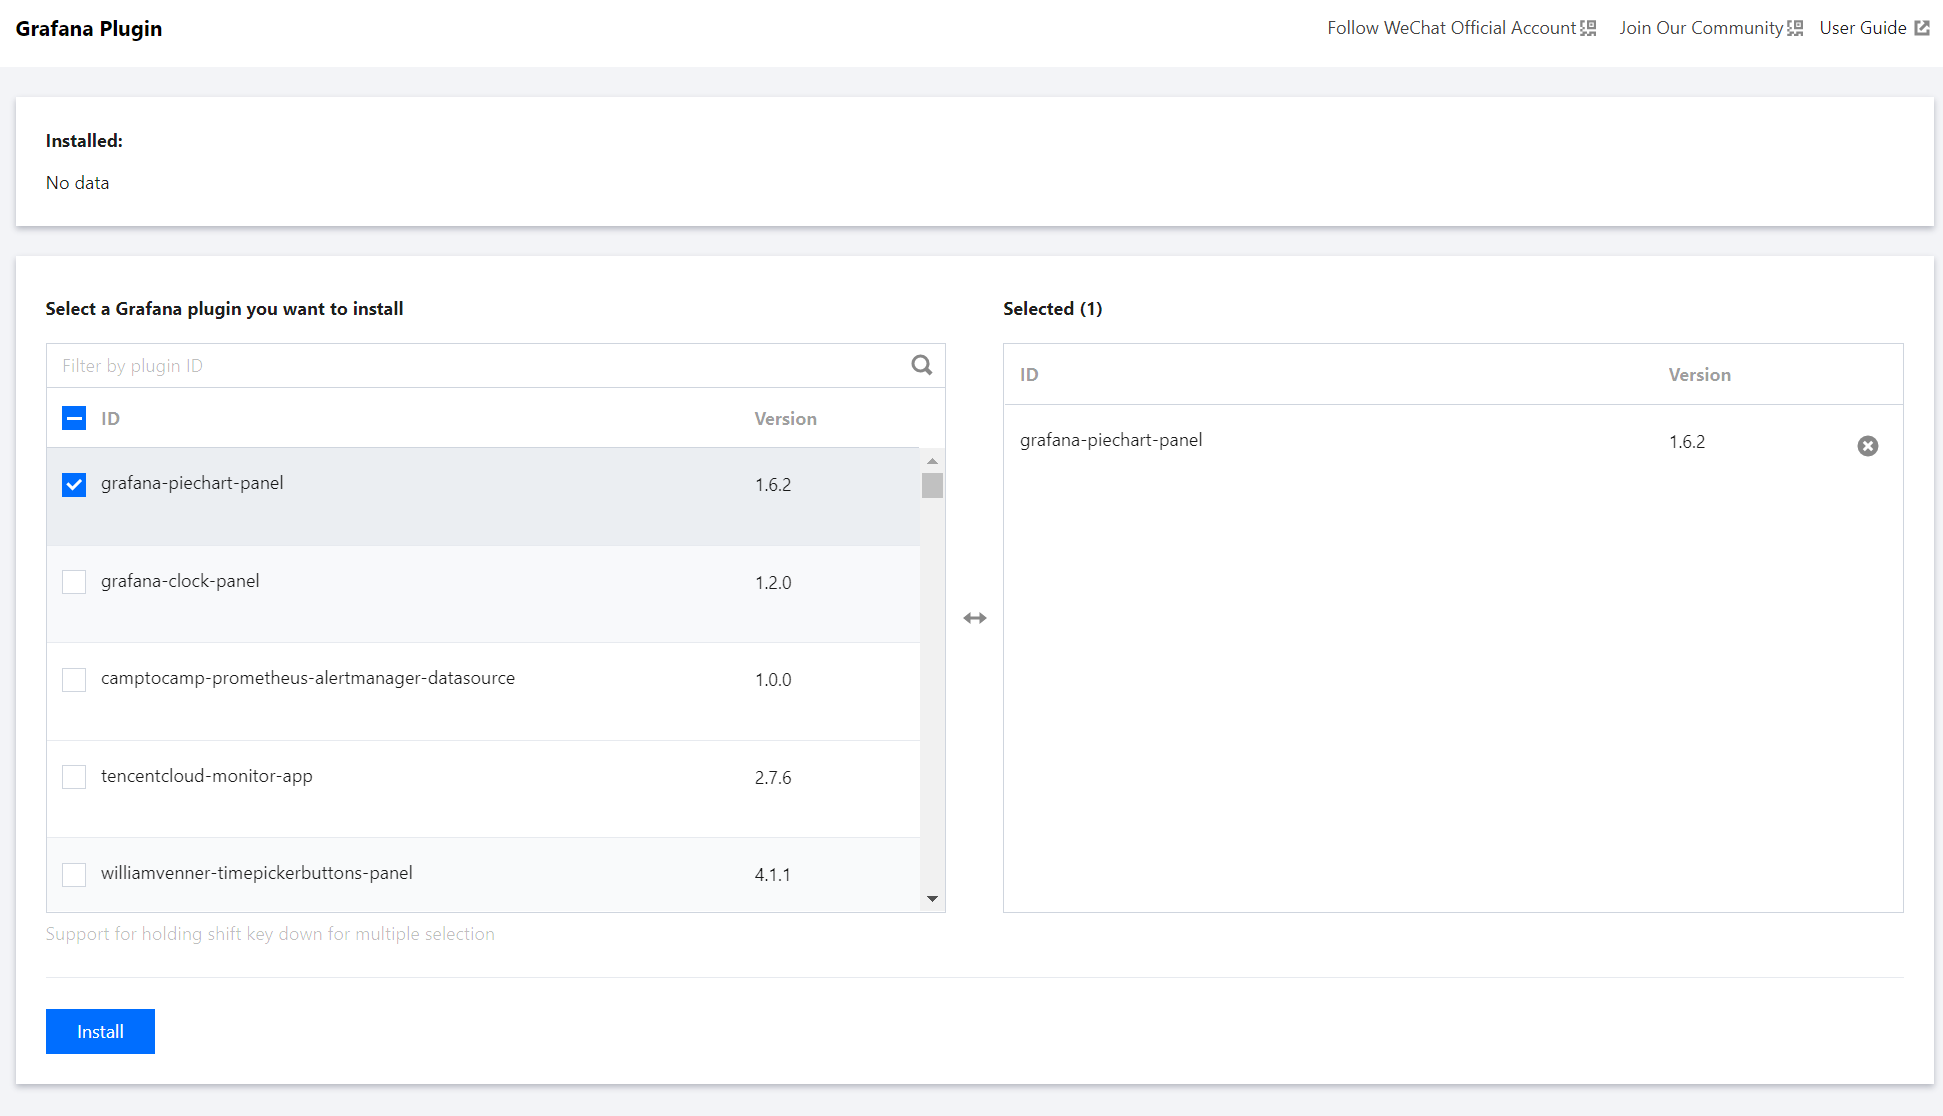Open the User Guide external link icon
Image resolution: width=1943 pixels, height=1116 pixels.
tap(1922, 28)
